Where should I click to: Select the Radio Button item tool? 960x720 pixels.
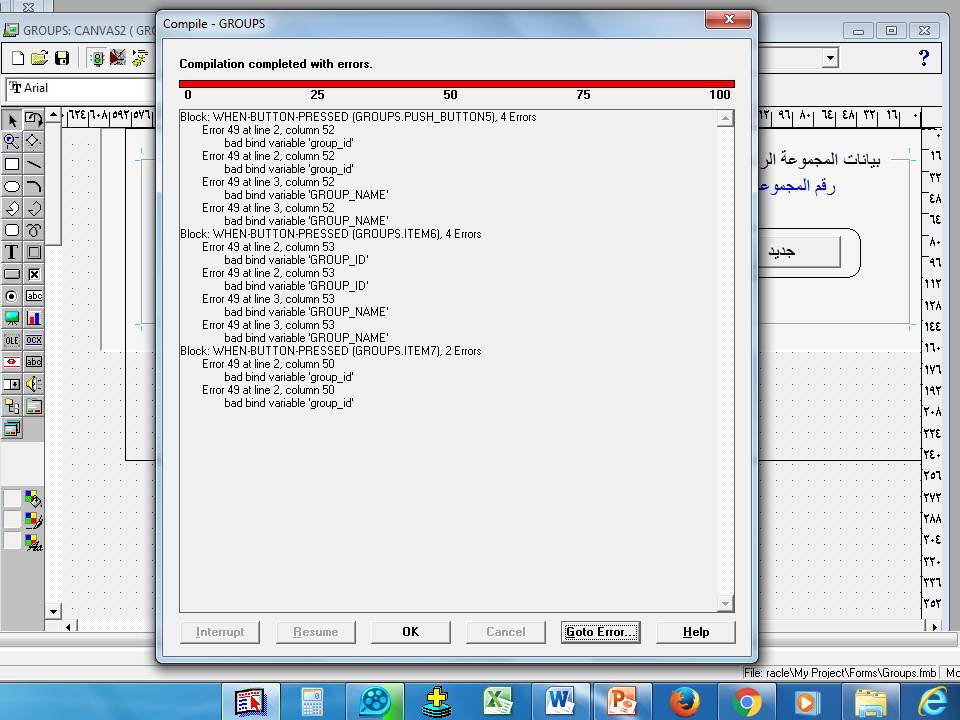point(12,296)
